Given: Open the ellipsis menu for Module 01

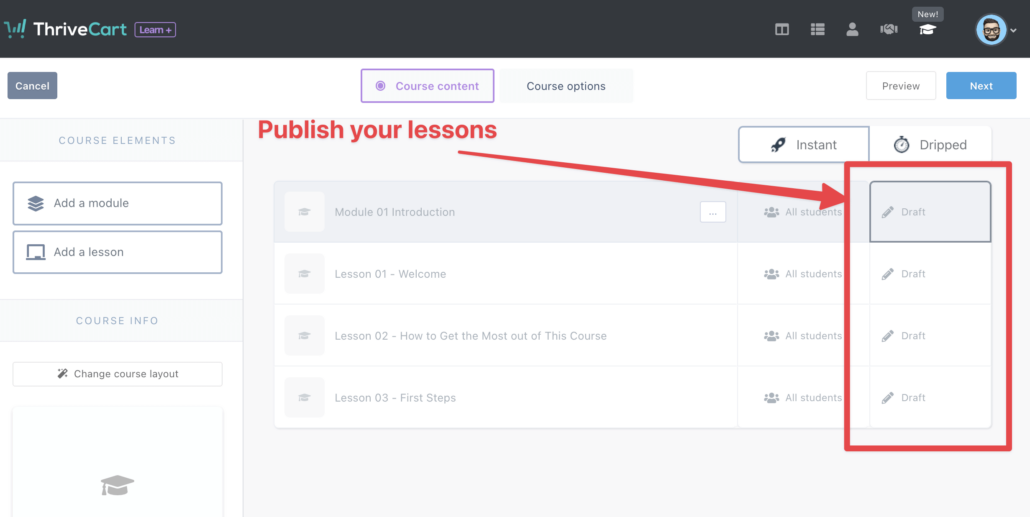Looking at the screenshot, I should (x=713, y=212).
